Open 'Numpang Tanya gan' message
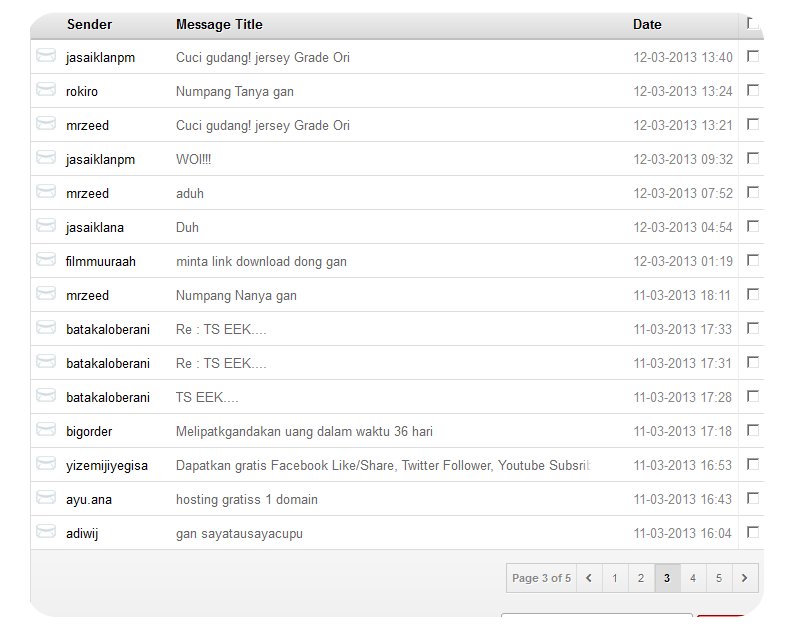Screen dimensions: 792x631 [x=235, y=92]
